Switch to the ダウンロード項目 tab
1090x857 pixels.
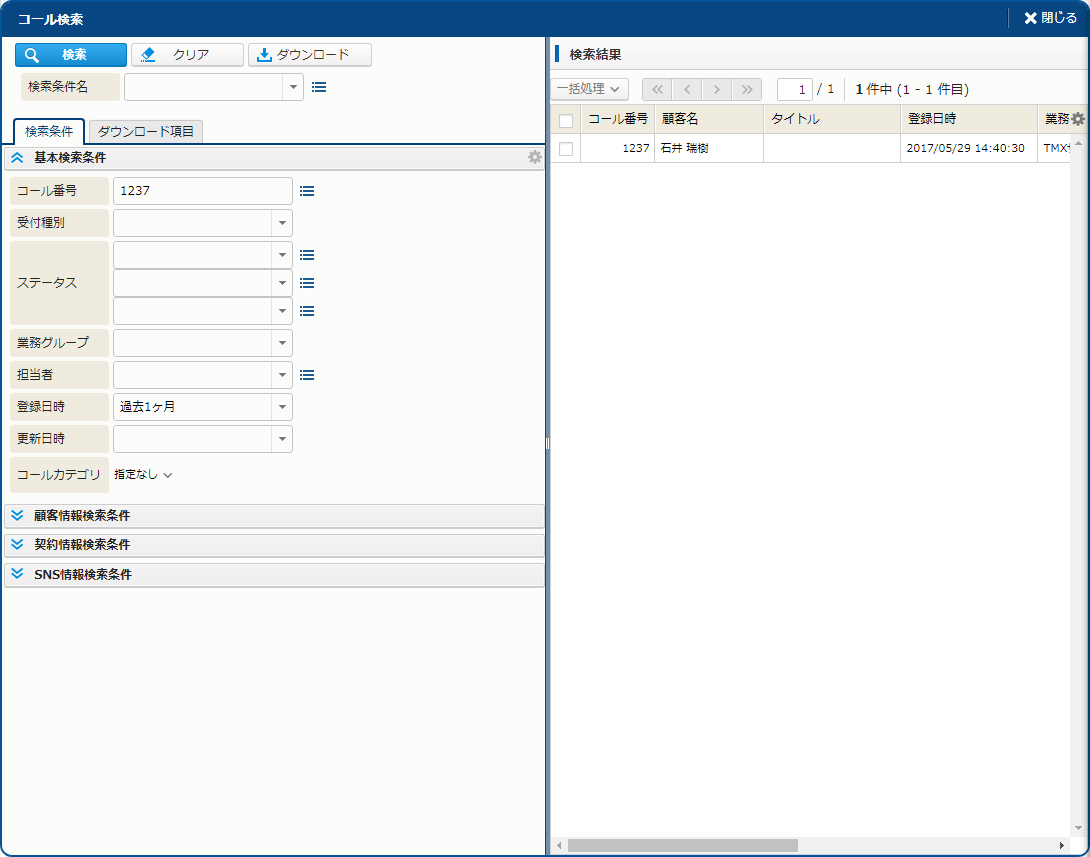pyautogui.click(x=146, y=131)
